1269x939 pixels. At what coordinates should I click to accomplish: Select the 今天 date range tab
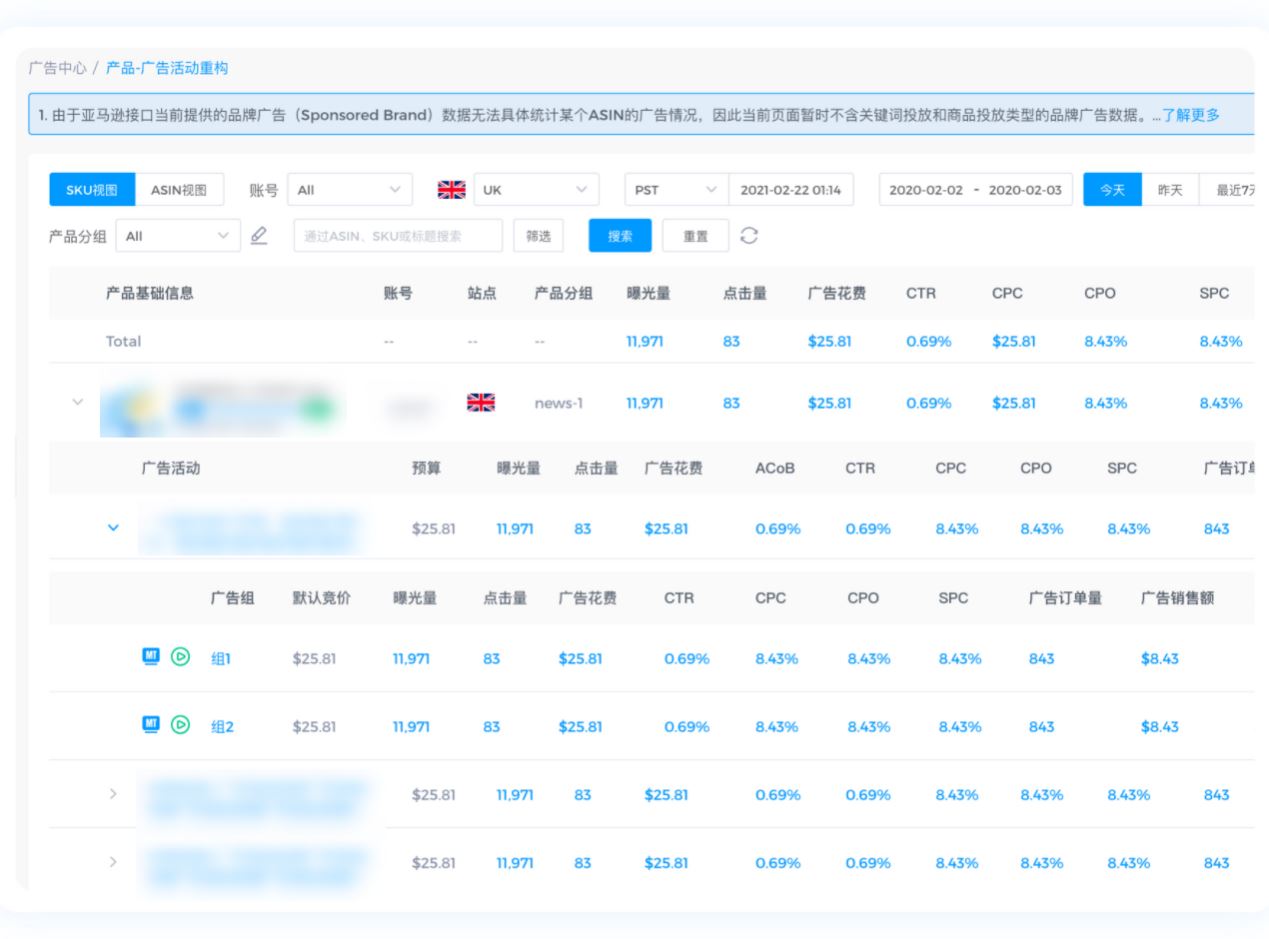tap(1113, 190)
